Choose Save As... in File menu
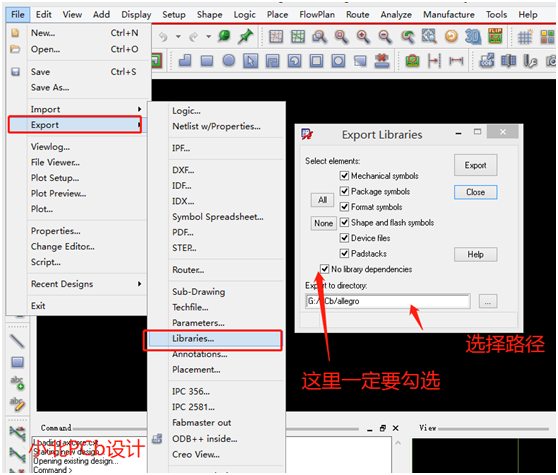Viewport: 558px width, 475px height. (x=50, y=88)
